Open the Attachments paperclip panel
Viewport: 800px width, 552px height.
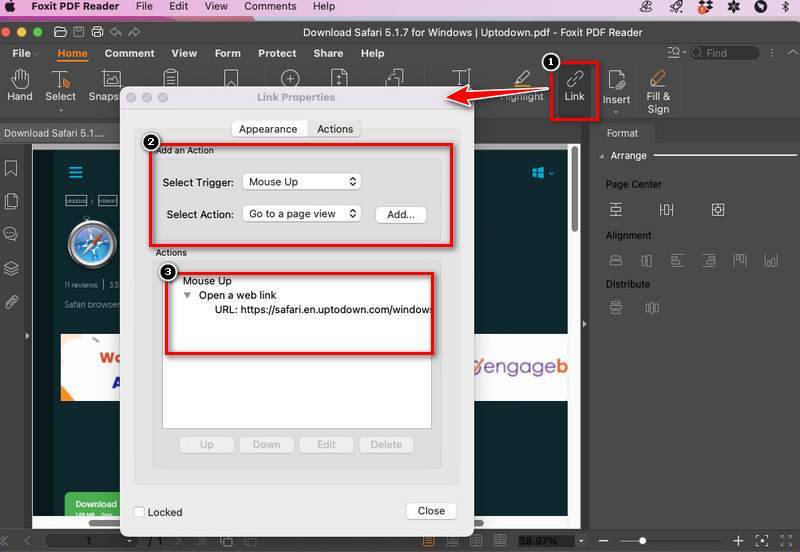point(11,302)
